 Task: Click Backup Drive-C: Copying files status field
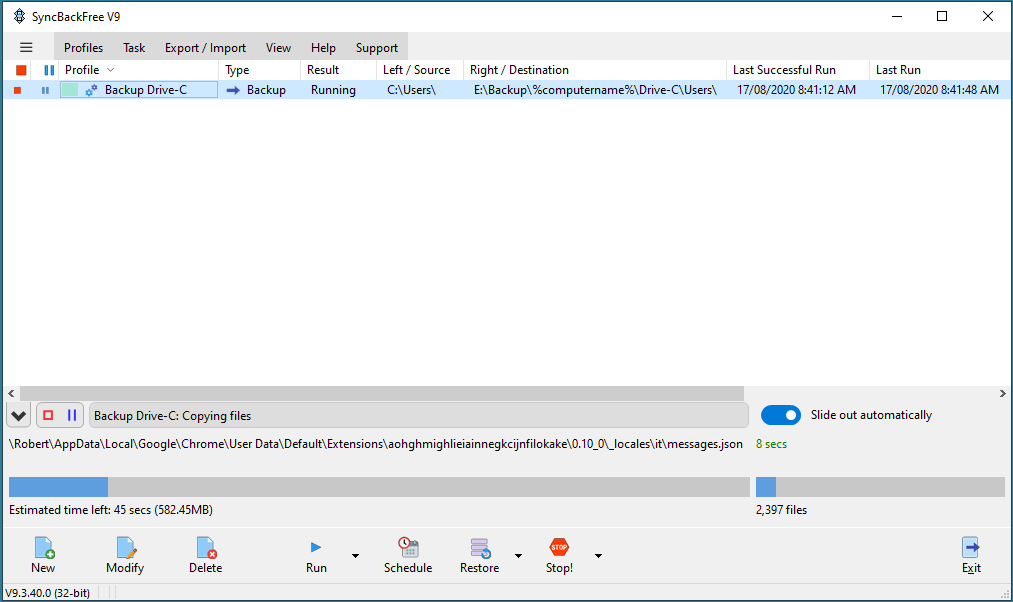coord(419,415)
